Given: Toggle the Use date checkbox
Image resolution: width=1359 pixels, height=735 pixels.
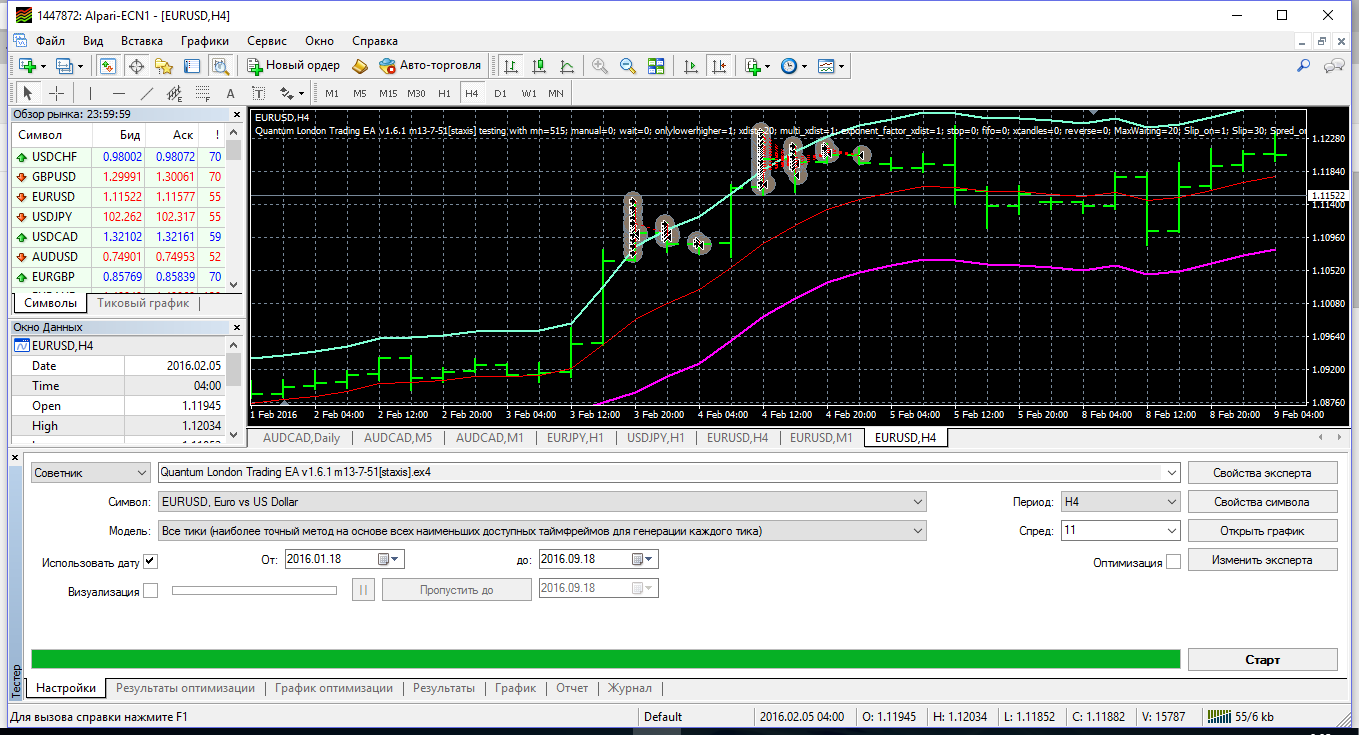Looking at the screenshot, I should click(x=151, y=561).
